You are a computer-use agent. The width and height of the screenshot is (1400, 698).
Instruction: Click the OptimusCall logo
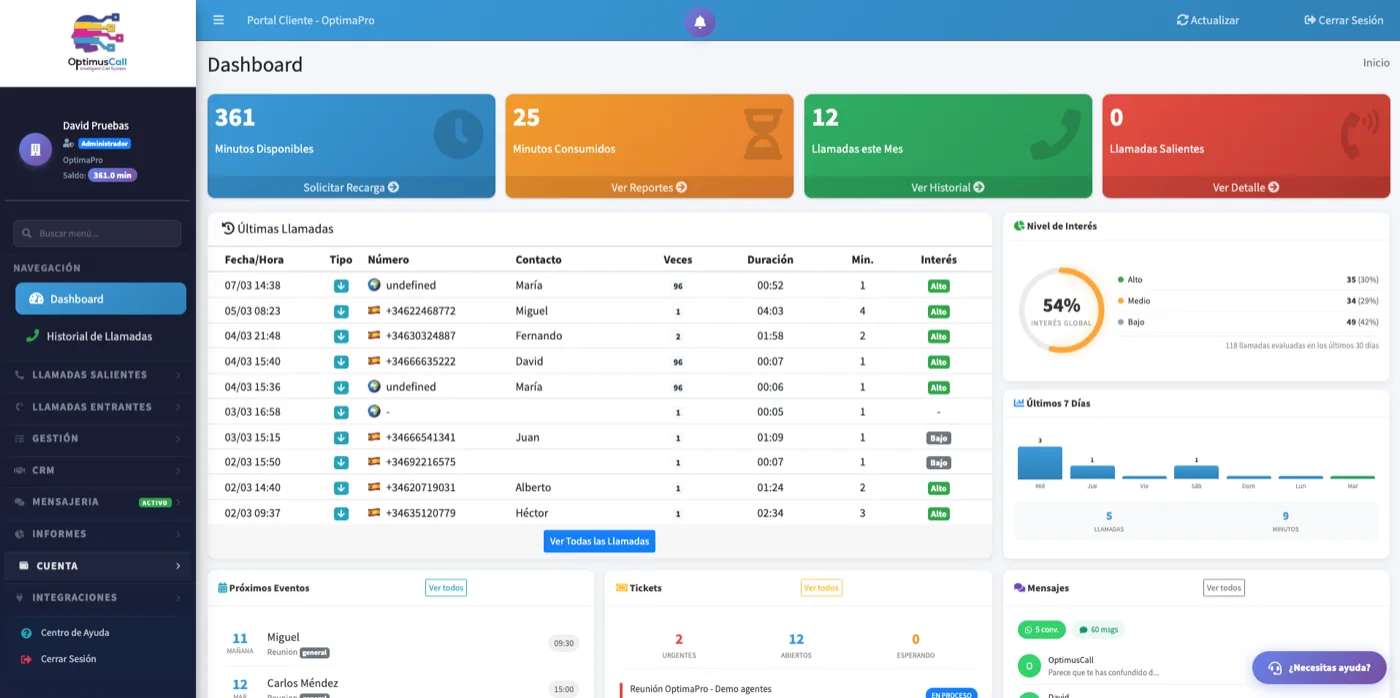coord(96,40)
